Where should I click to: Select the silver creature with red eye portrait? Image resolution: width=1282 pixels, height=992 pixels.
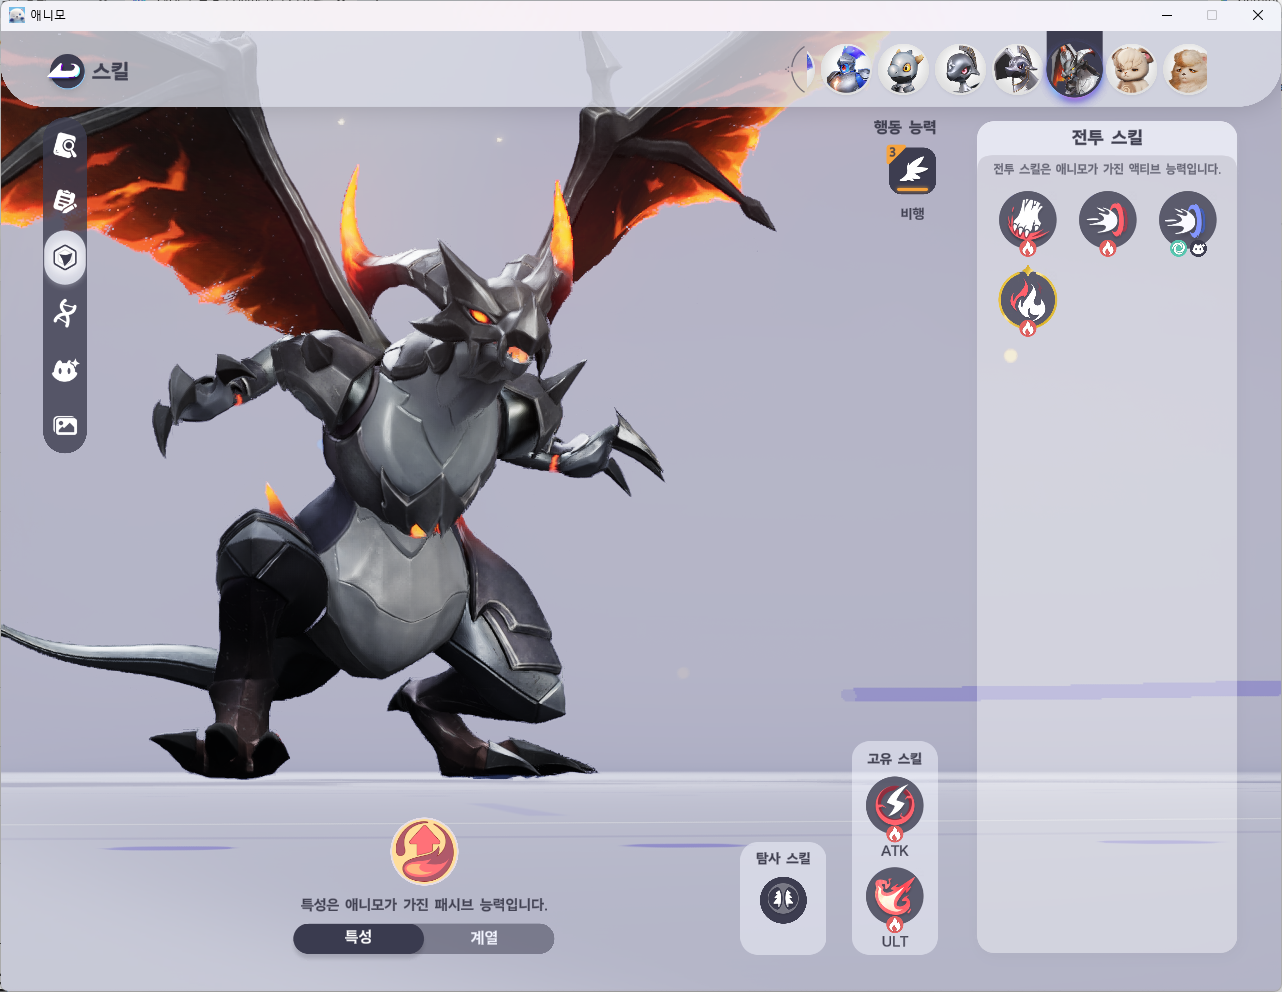[x=961, y=70]
